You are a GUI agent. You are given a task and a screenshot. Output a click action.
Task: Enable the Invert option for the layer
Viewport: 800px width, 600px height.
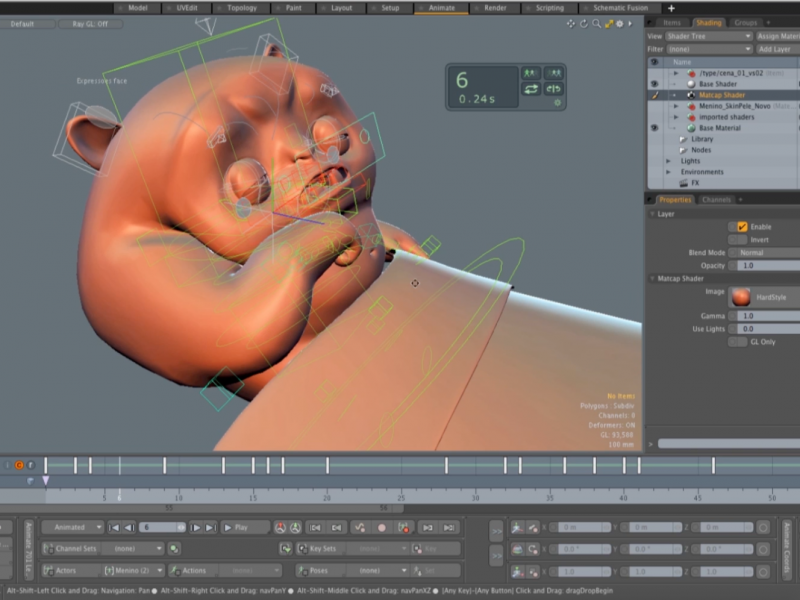click(743, 239)
